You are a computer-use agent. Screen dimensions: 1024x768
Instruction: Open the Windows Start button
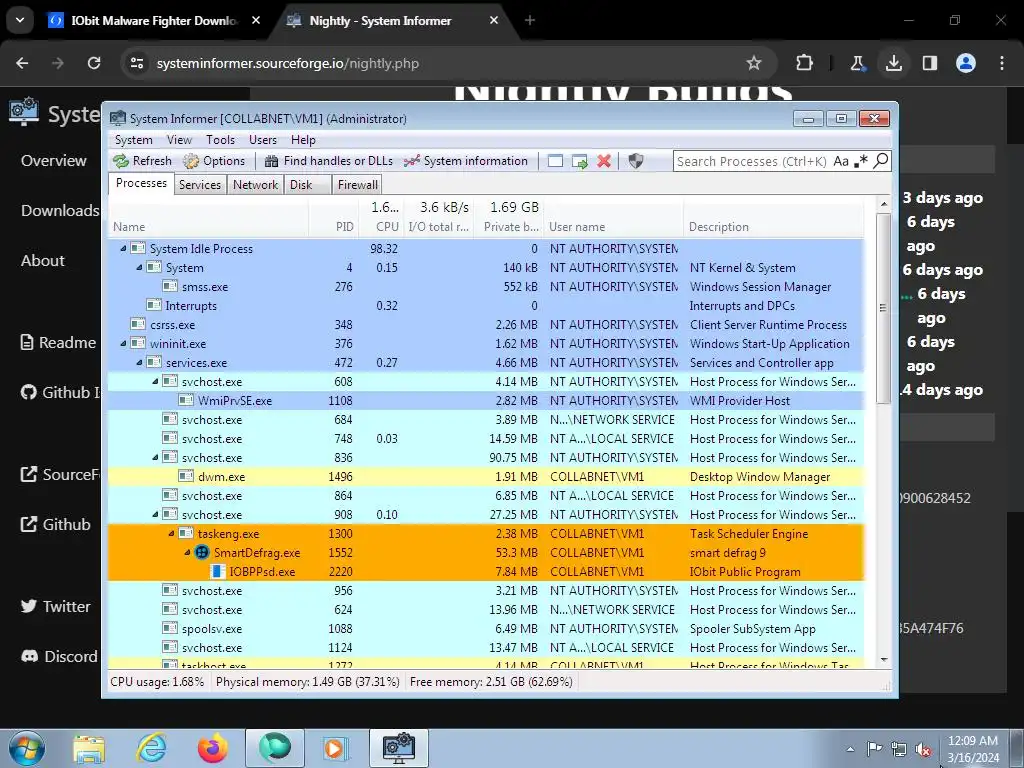click(x=26, y=748)
